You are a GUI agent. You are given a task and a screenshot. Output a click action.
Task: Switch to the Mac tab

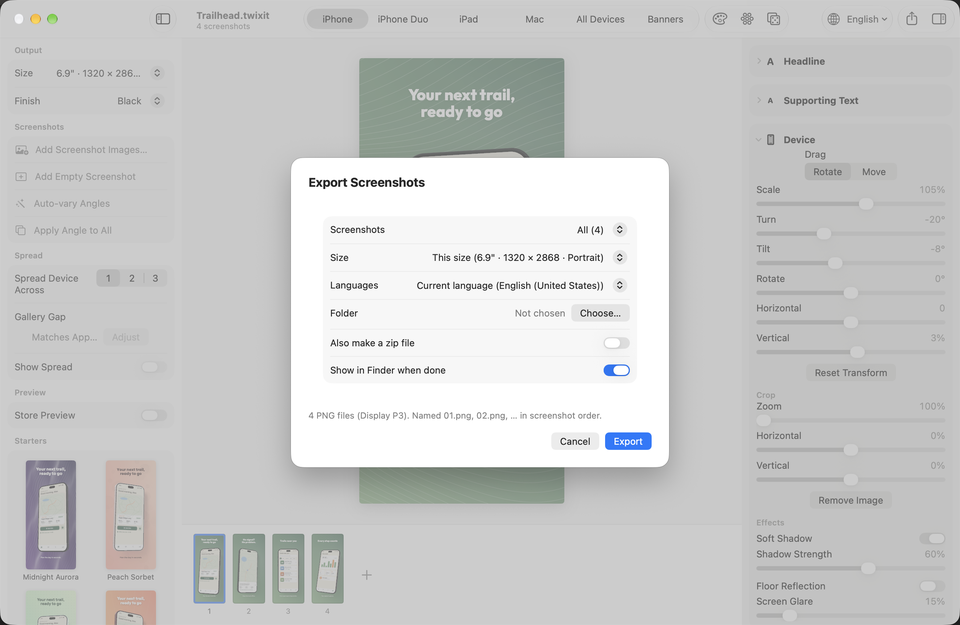534,19
